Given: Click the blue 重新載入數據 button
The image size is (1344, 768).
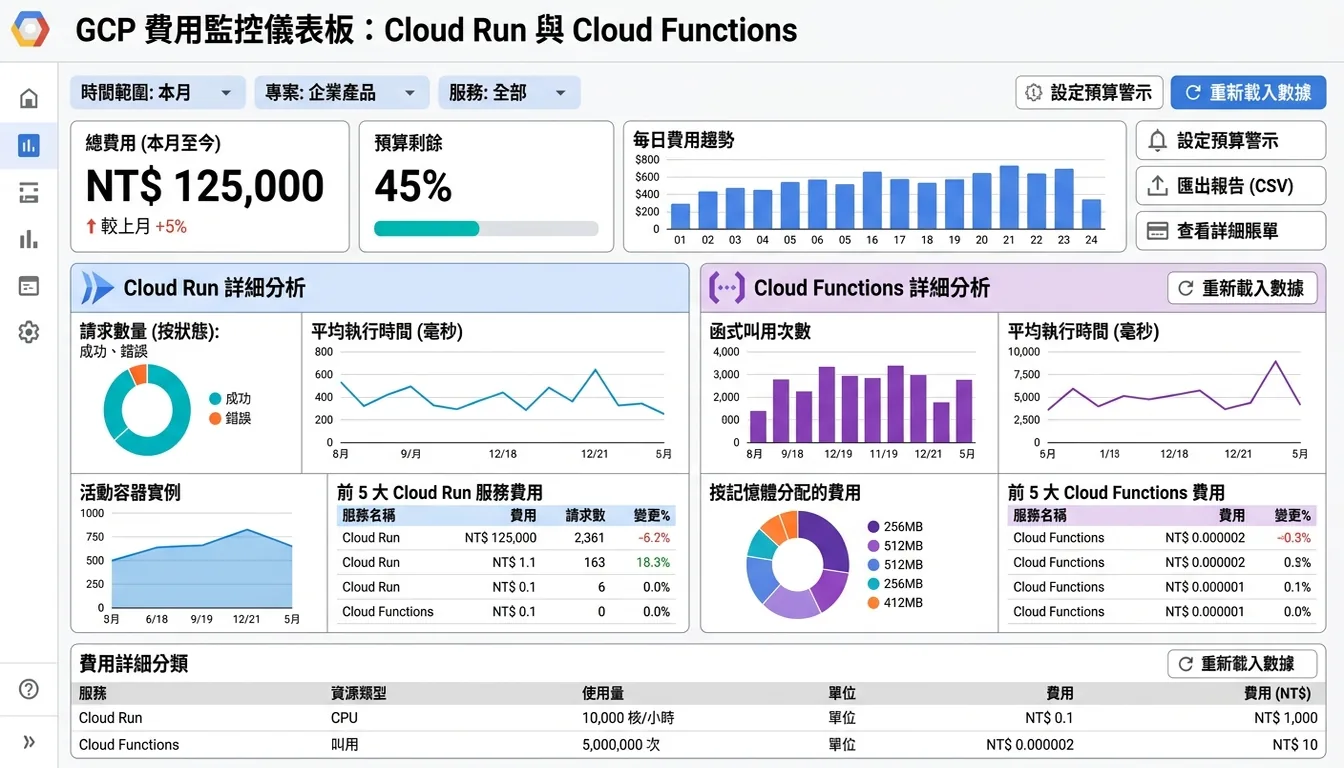Looking at the screenshot, I should click(x=1248, y=93).
